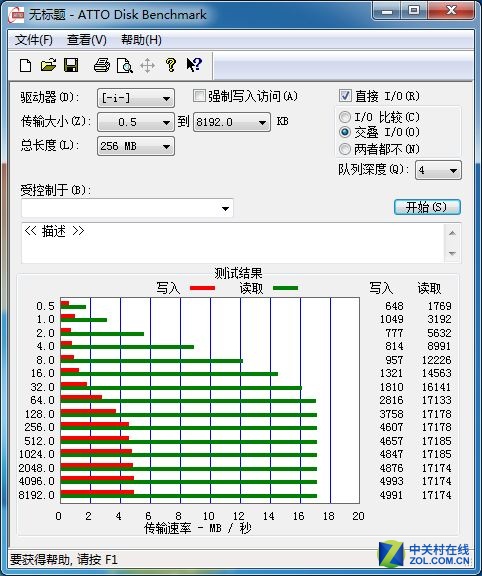The width and height of the screenshot is (482, 576).
Task: Expand the 总长度 256 MB dropdown
Action: 136,146
